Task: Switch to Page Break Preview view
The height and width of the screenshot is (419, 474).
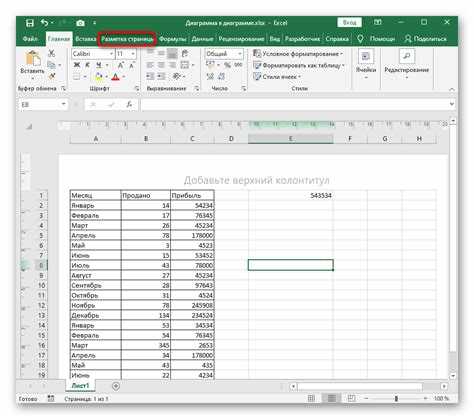Action: 351,398
